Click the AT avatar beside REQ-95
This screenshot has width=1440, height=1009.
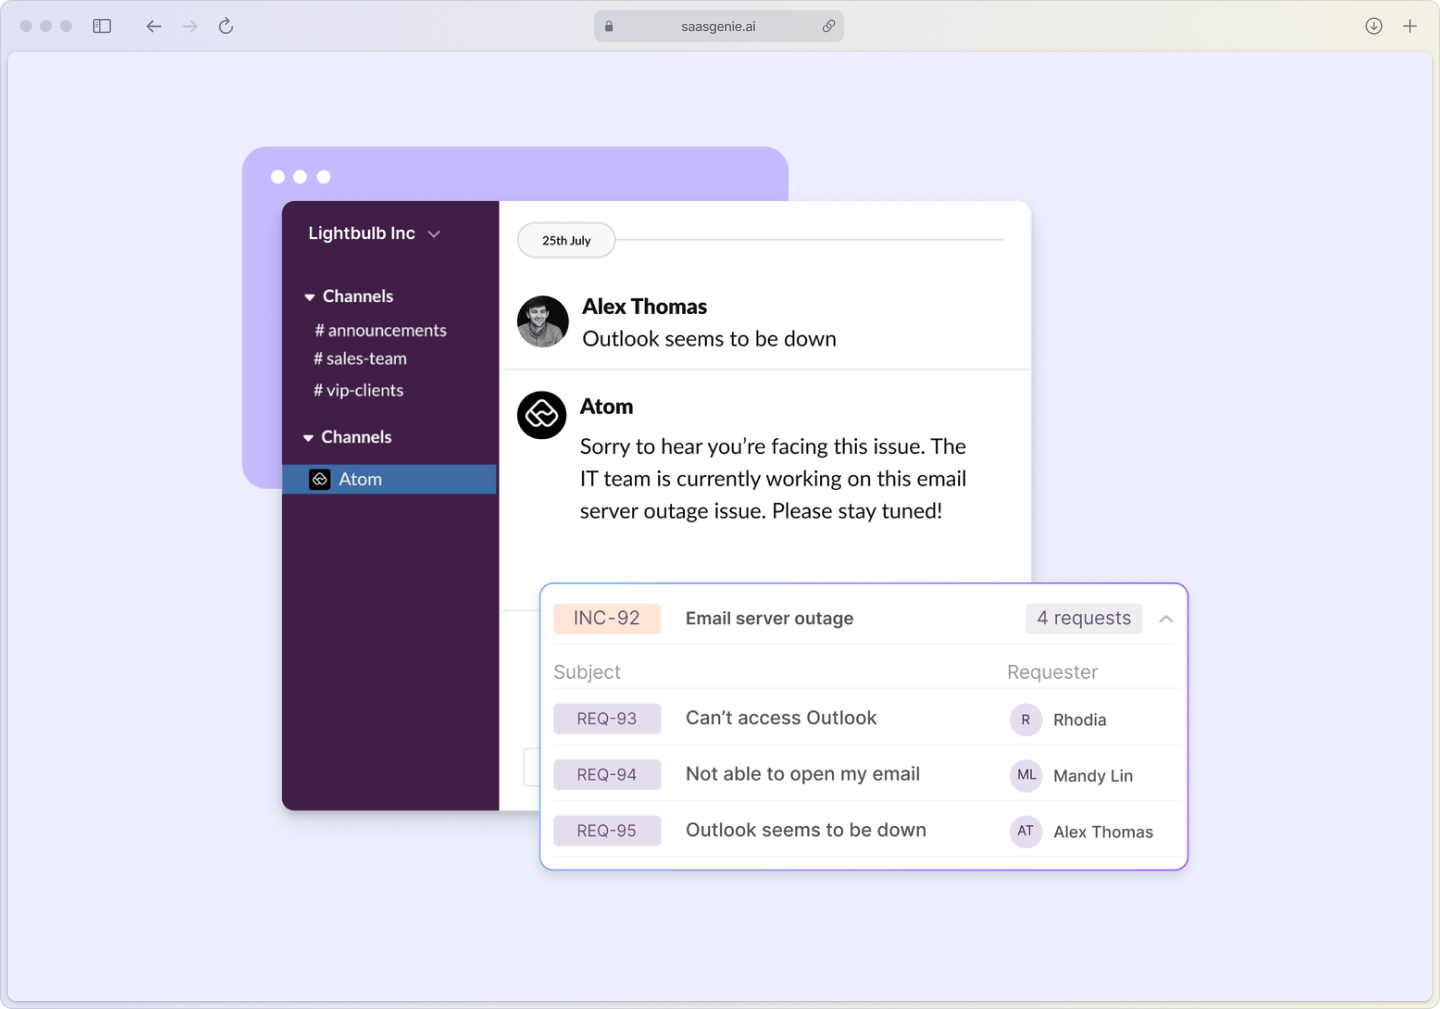(x=1025, y=831)
